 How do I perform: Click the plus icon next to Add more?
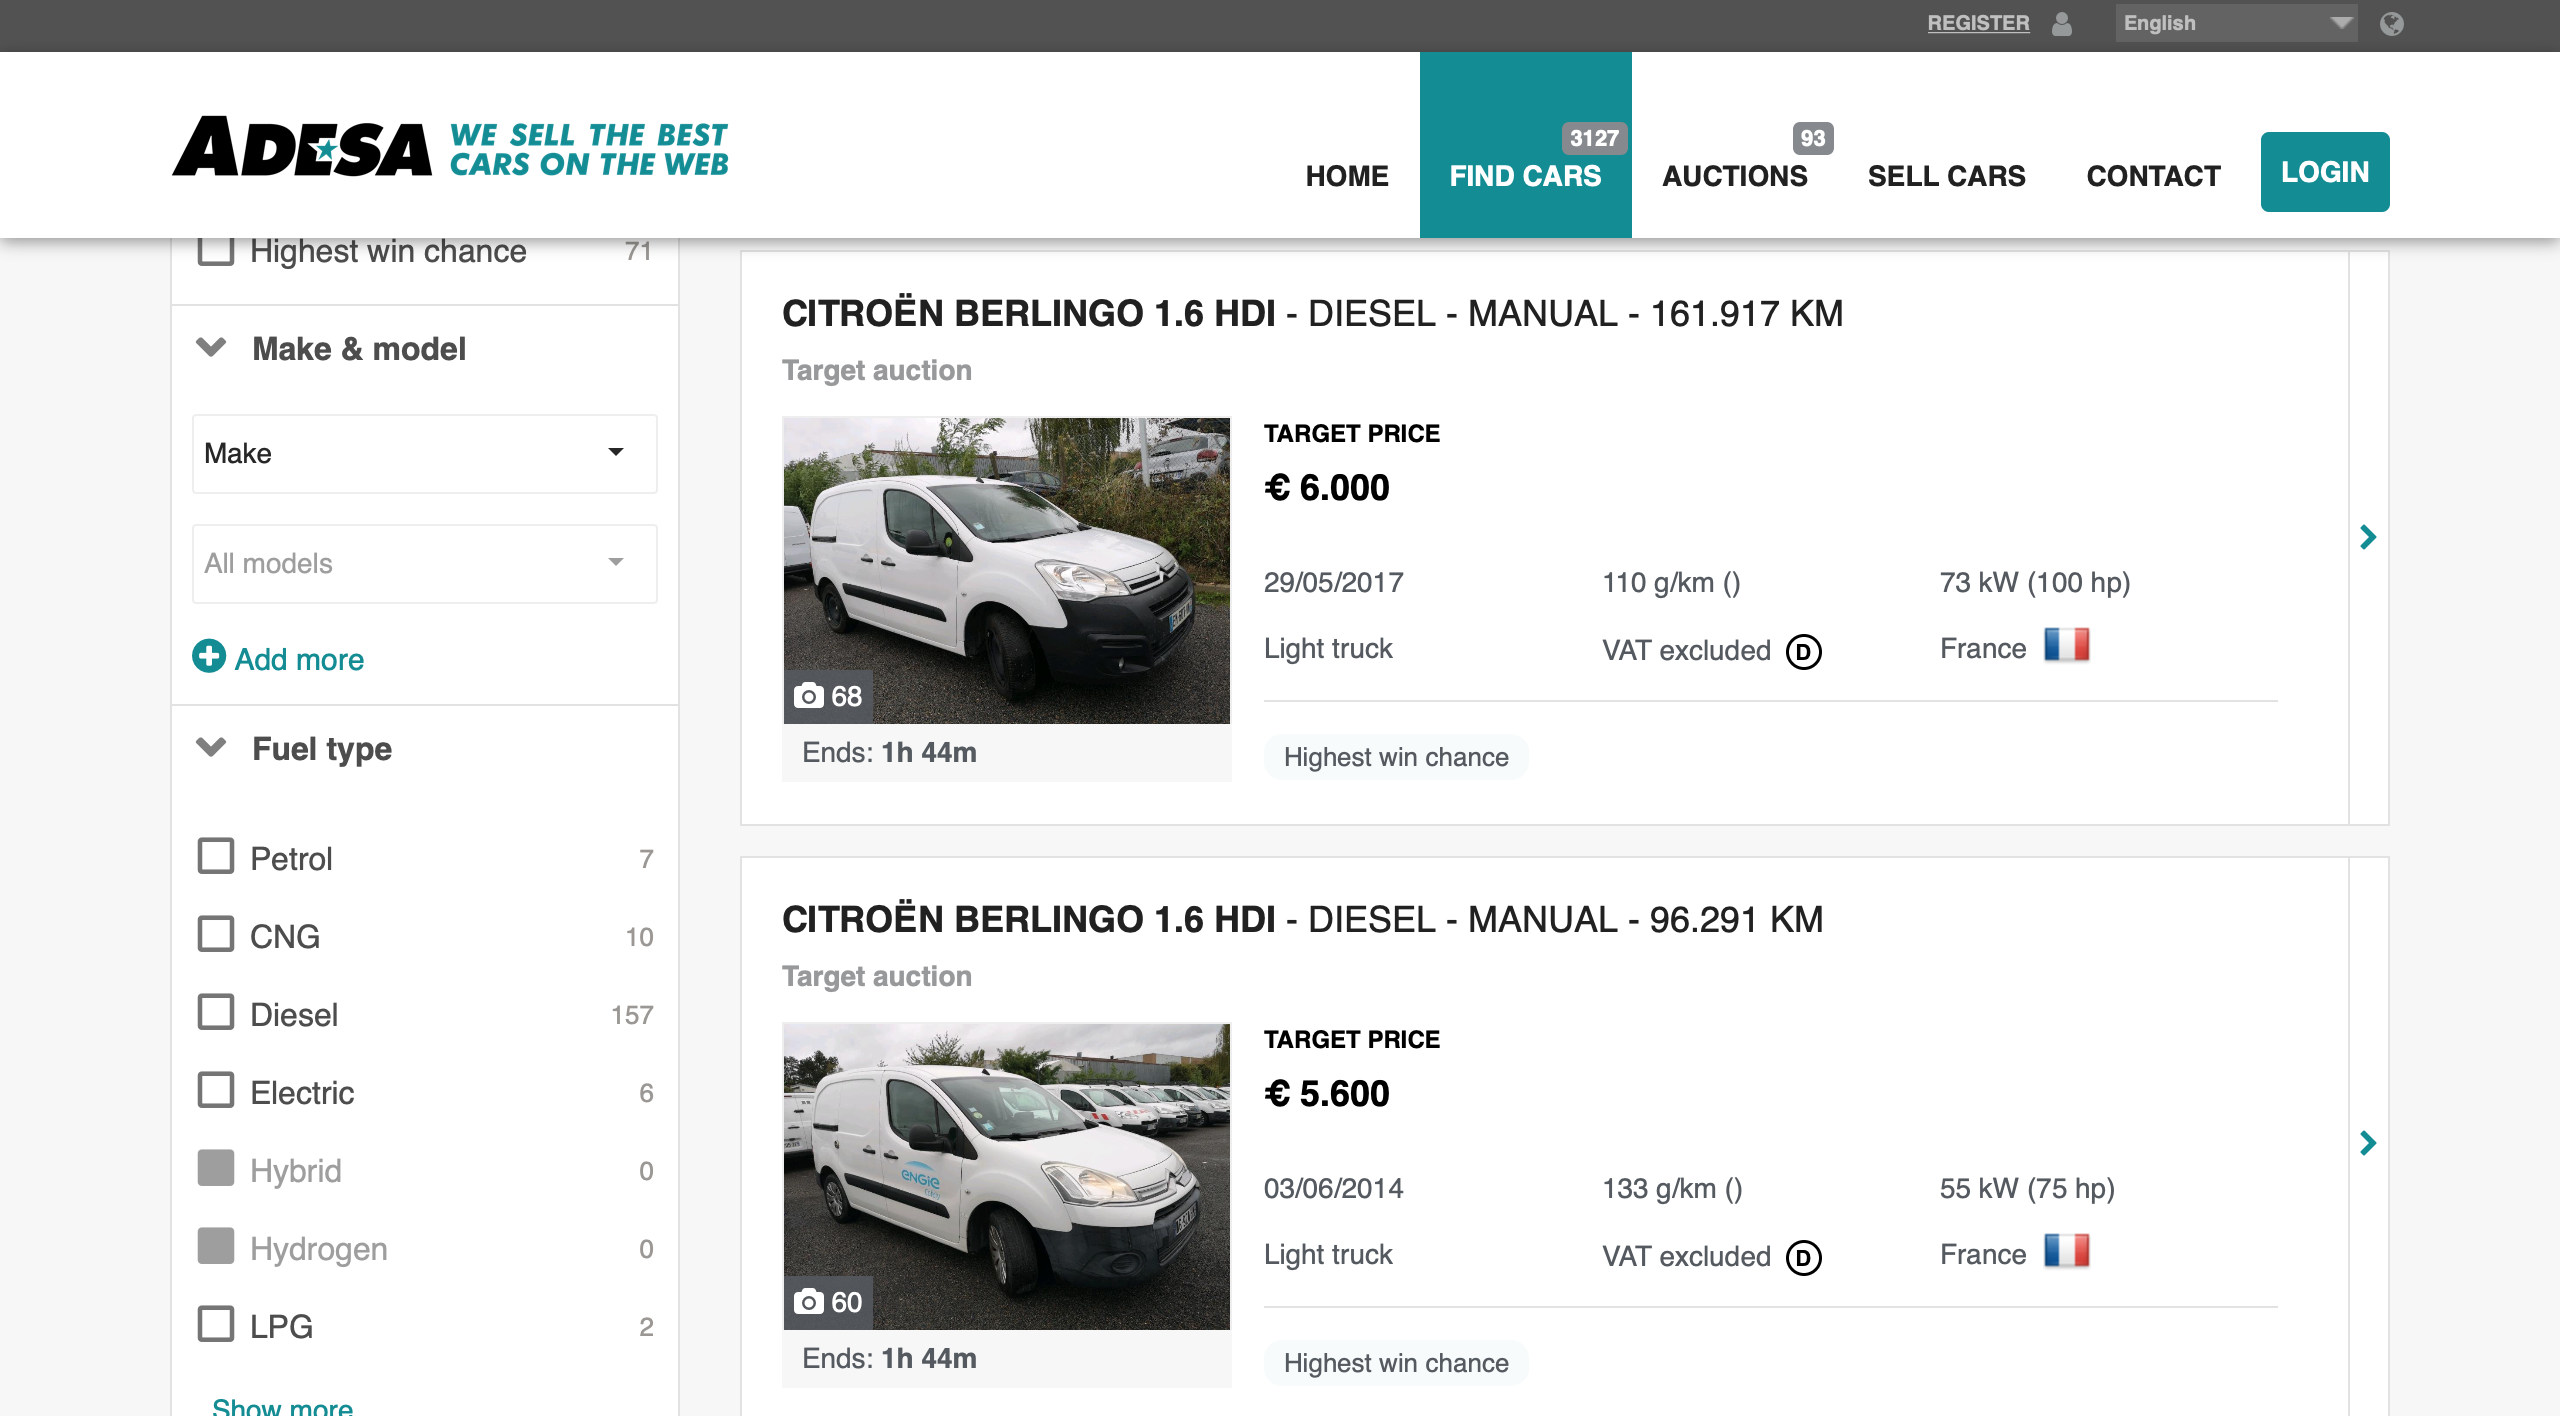coord(209,657)
